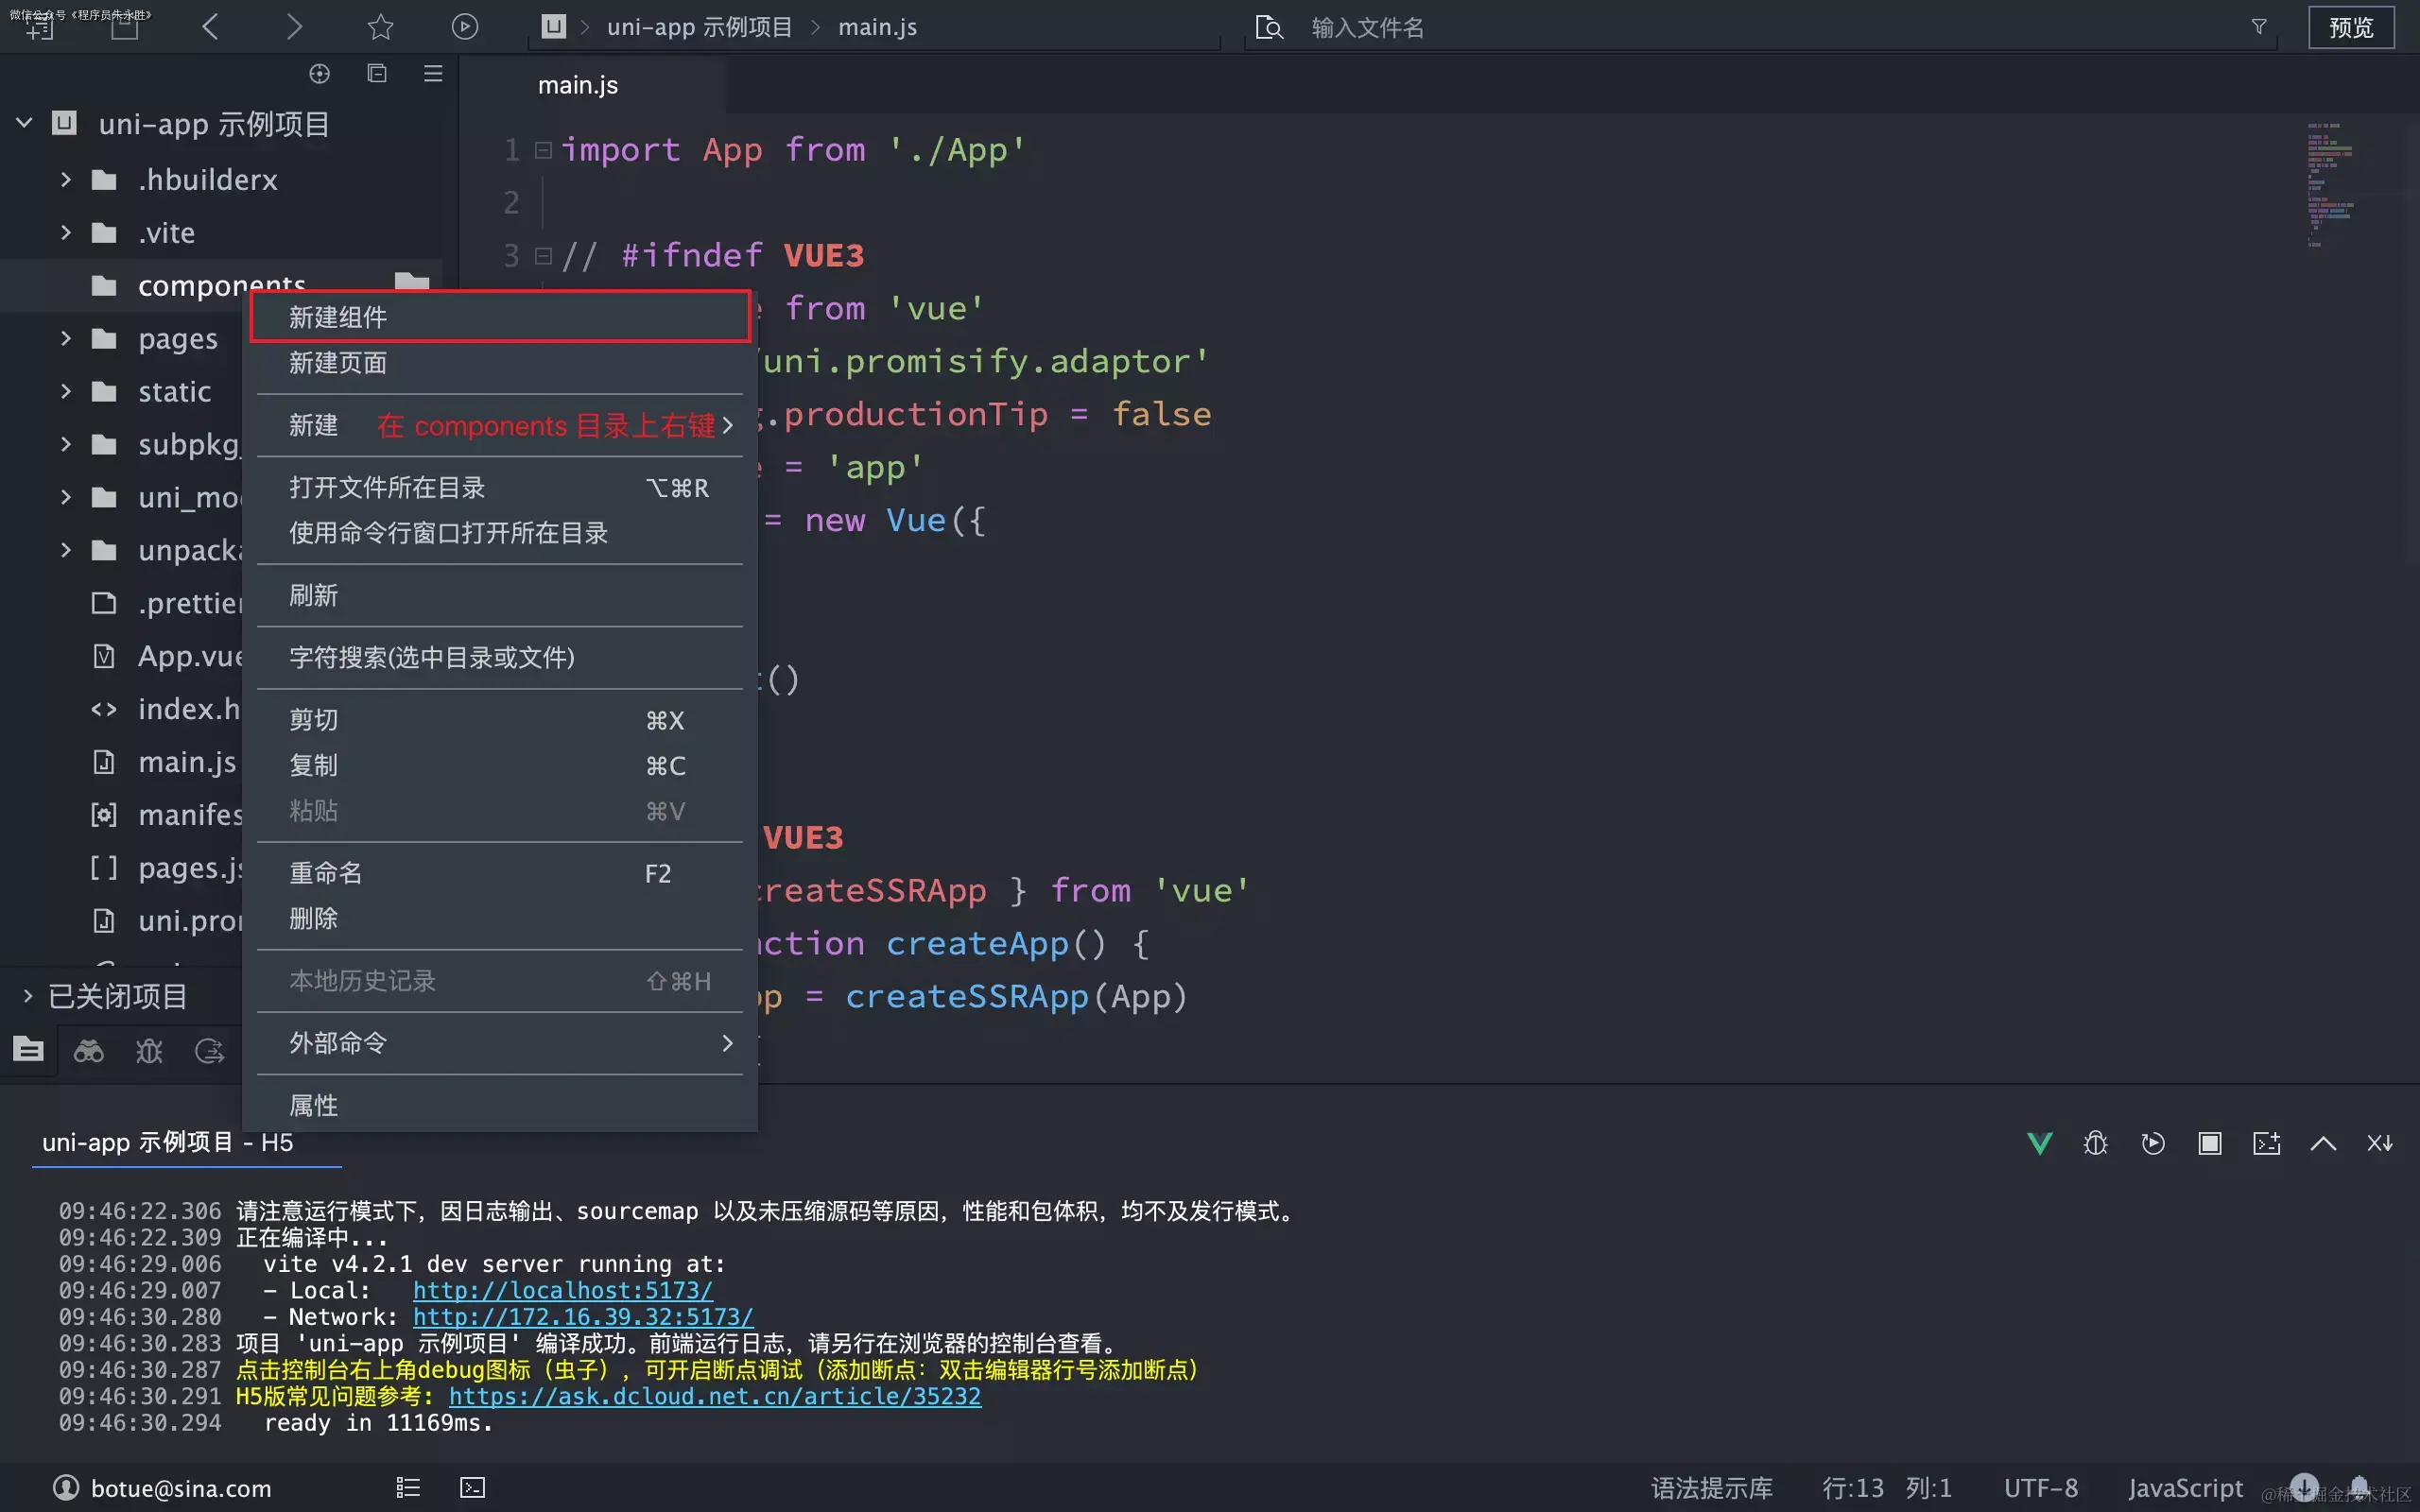Click the stop run square icon

2209,1143
